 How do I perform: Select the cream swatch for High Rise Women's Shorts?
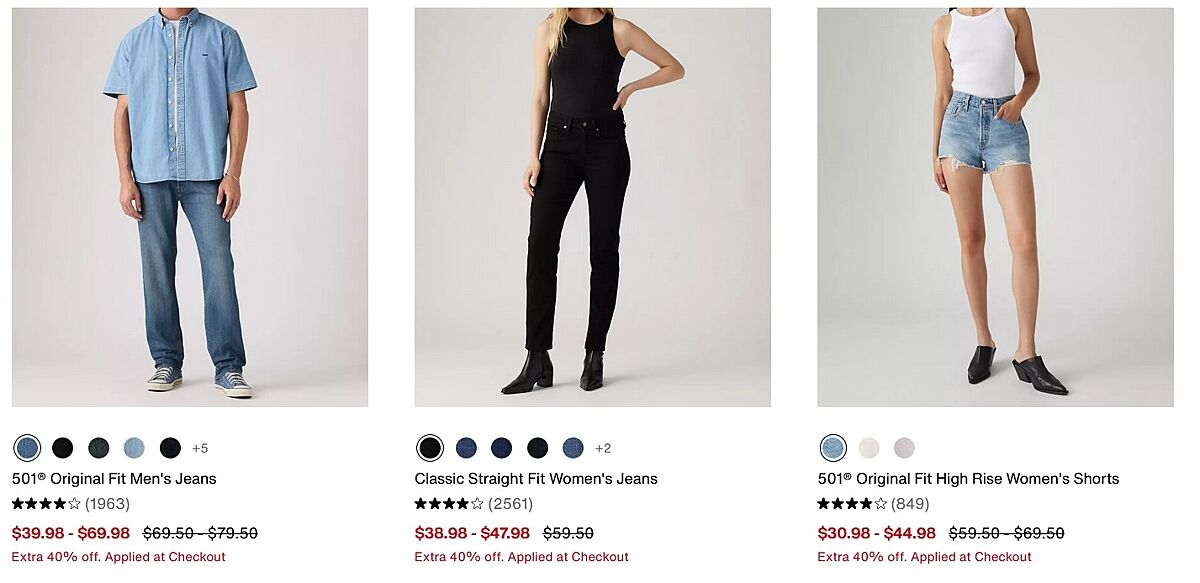point(869,448)
